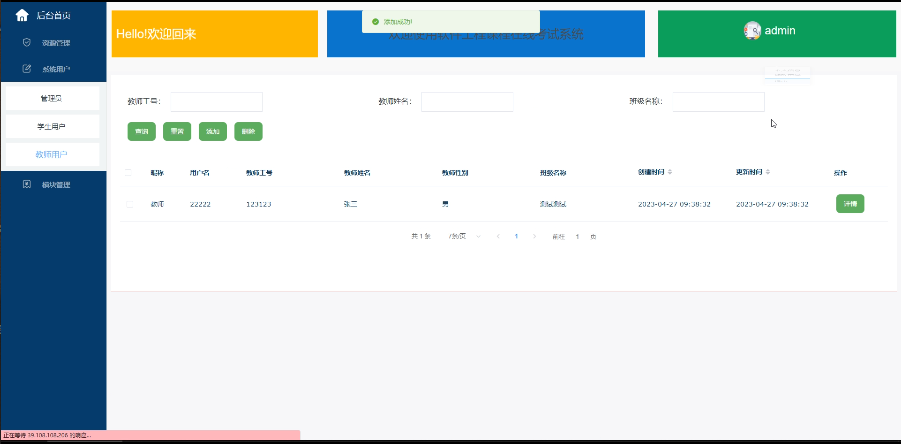Click the green 查询 button
The width and height of the screenshot is (901, 444).
tap(141, 132)
